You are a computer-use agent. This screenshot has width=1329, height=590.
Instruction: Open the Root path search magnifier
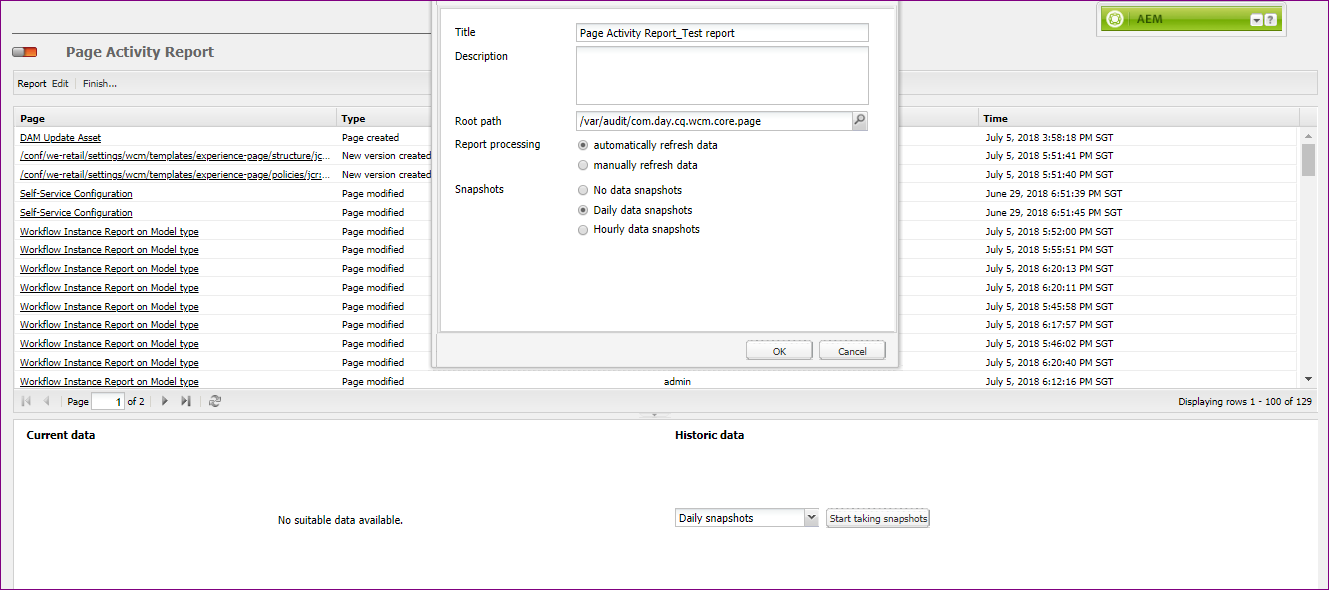tap(859, 120)
